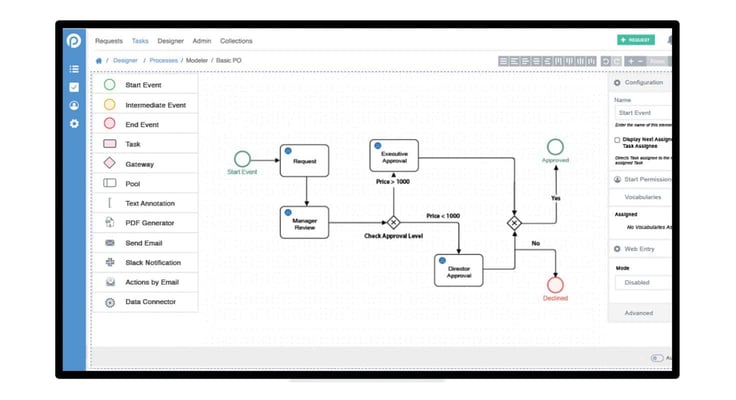The image size is (736, 400).
Task: Click the redo icon in modeler toolbar
Action: 617,61
